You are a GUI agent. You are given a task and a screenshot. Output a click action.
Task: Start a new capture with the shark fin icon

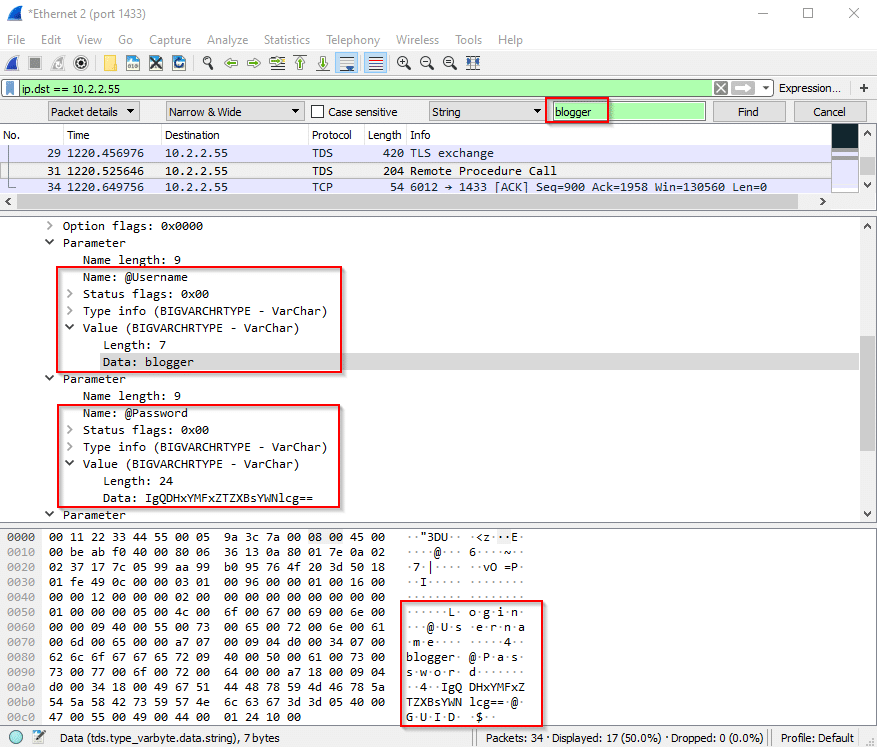(x=14, y=62)
